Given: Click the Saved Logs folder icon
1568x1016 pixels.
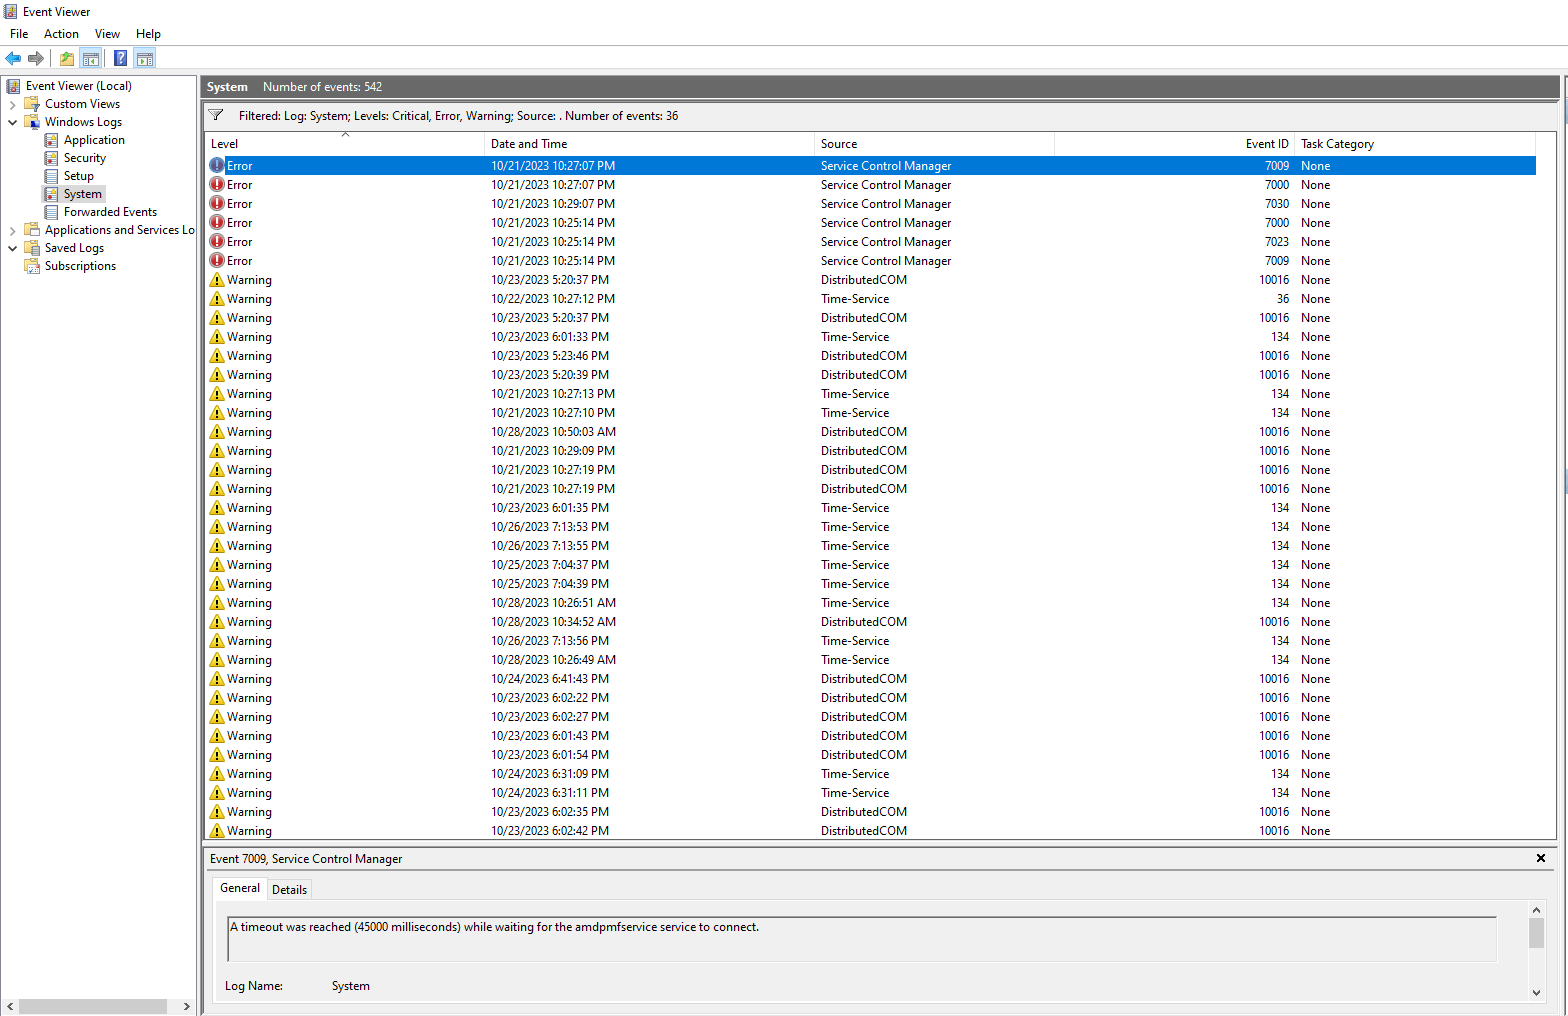Looking at the screenshot, I should coord(32,248).
